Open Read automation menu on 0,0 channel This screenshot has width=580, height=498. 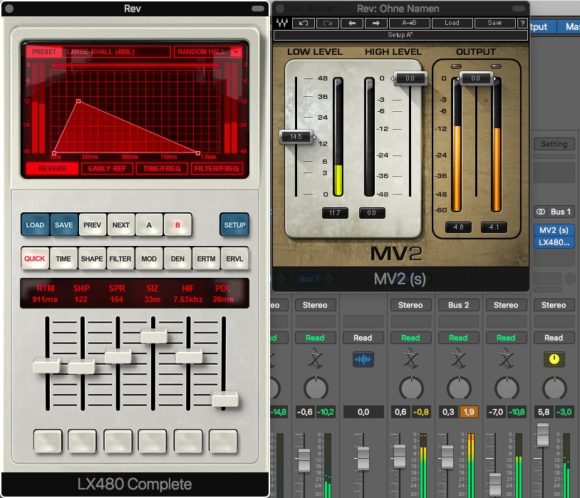(x=362, y=338)
